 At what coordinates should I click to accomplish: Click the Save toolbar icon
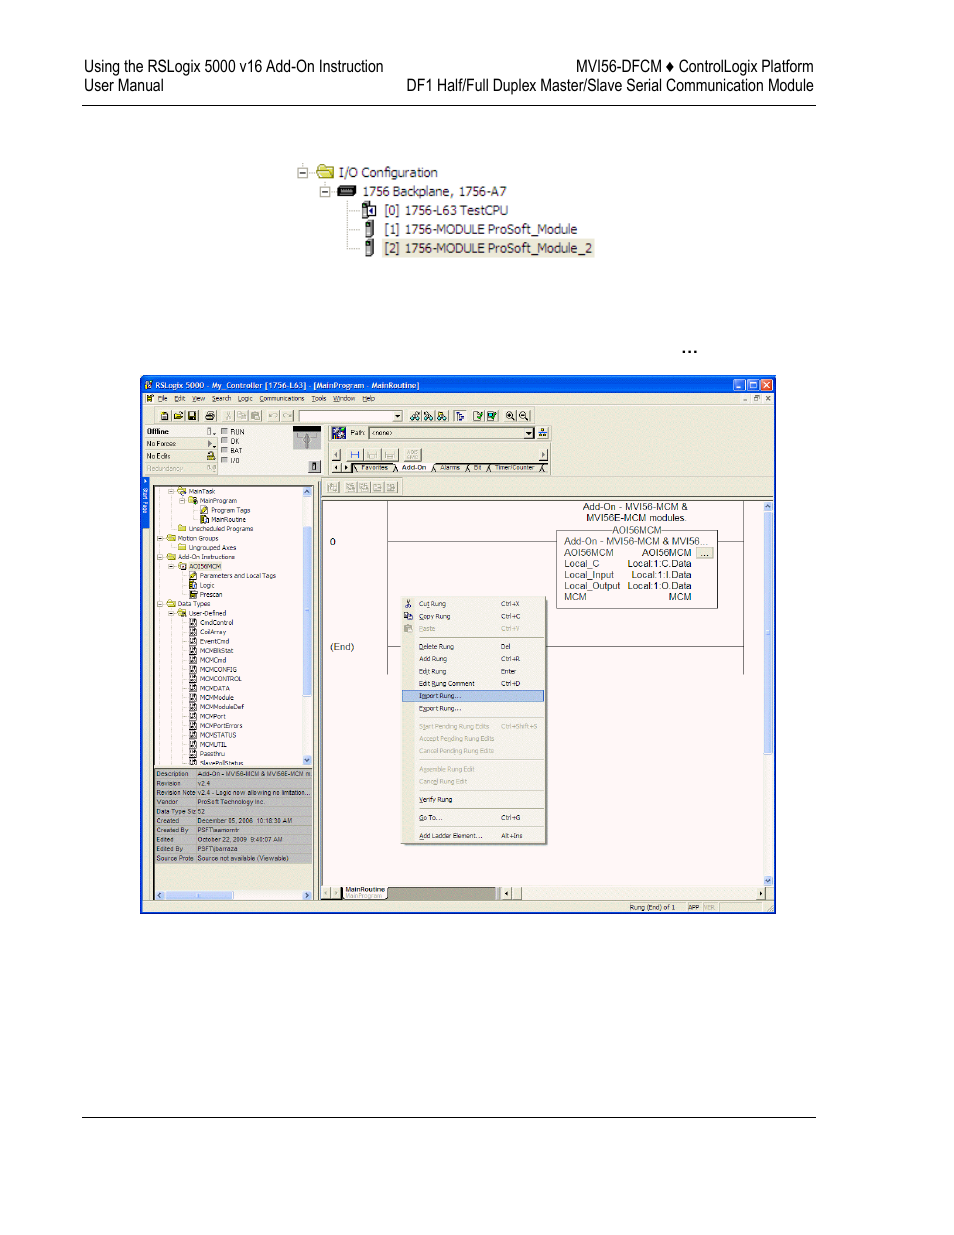coord(192,416)
